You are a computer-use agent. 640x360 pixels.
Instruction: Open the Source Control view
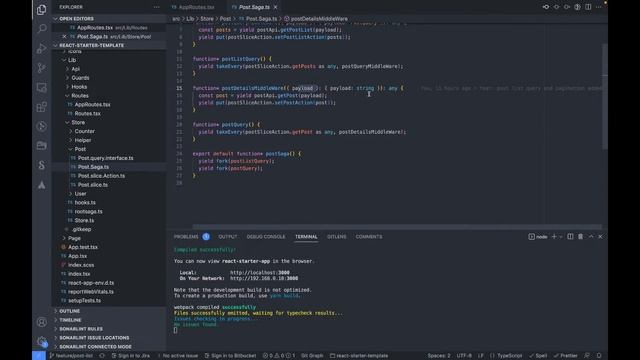42,68
